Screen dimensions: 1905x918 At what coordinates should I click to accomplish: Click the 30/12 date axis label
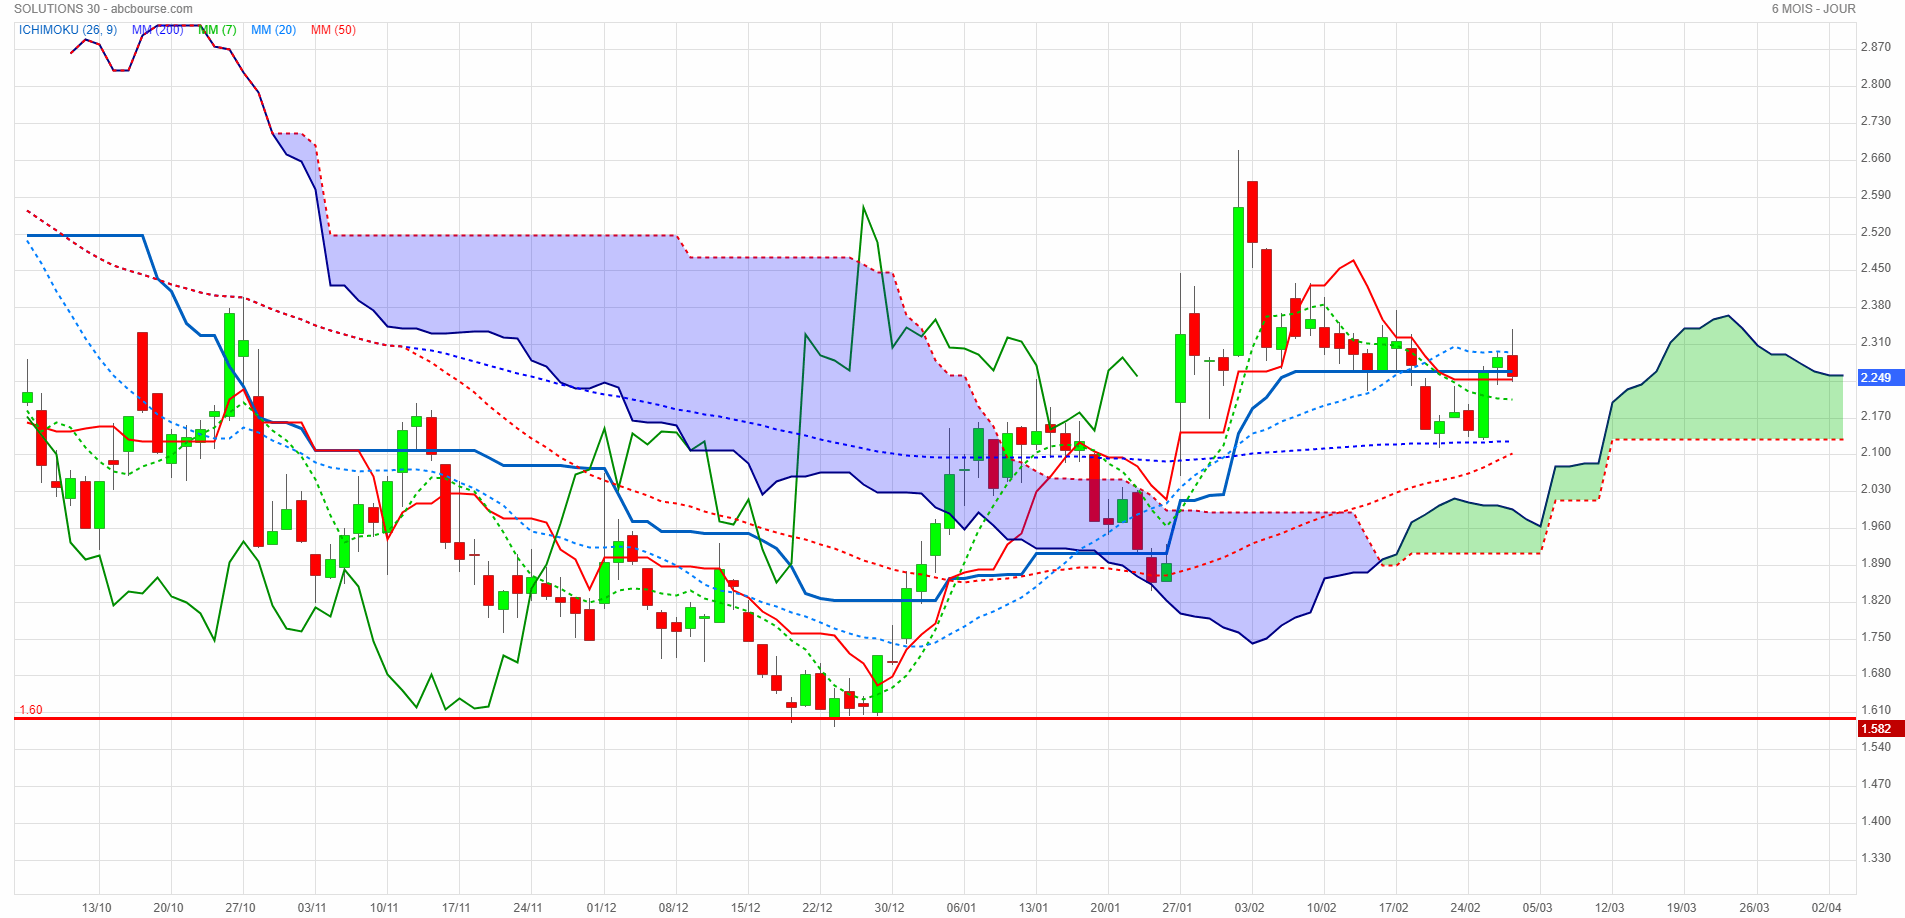click(890, 908)
